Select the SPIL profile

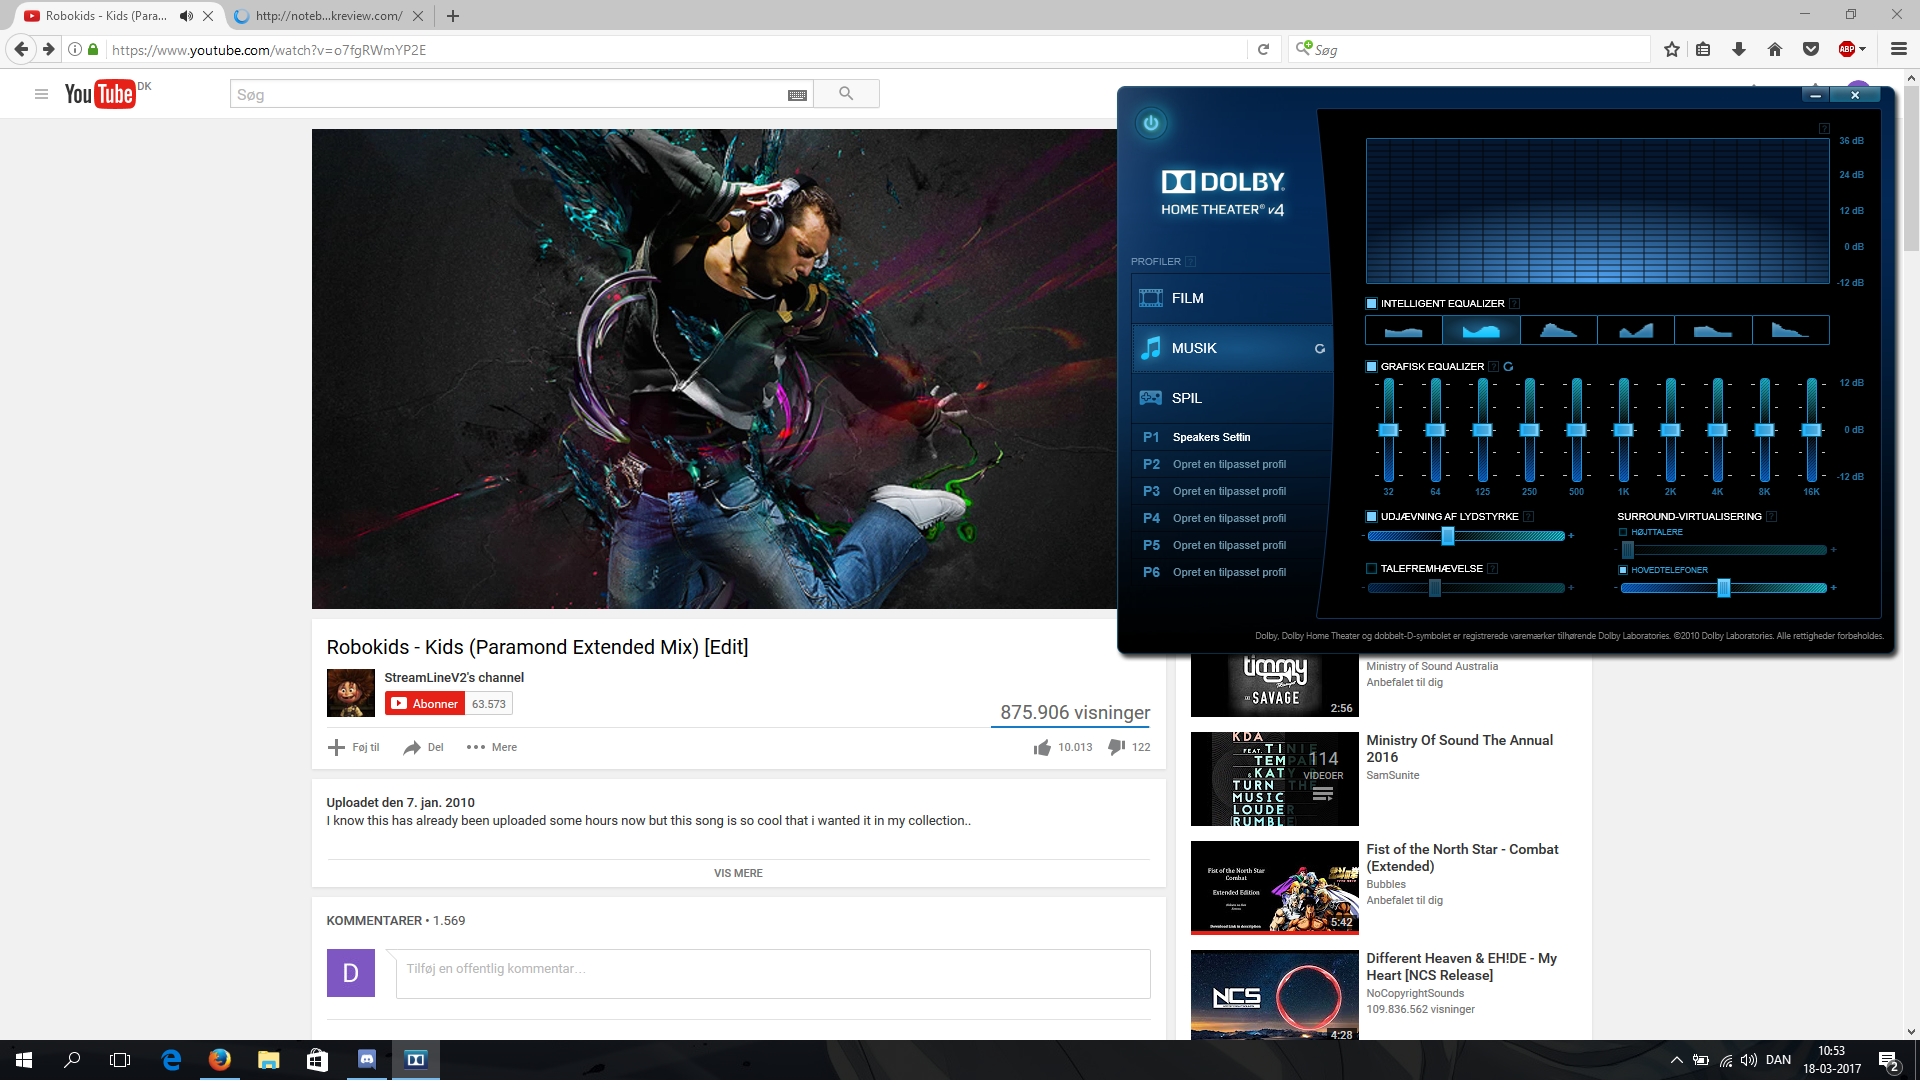pyautogui.click(x=1231, y=398)
